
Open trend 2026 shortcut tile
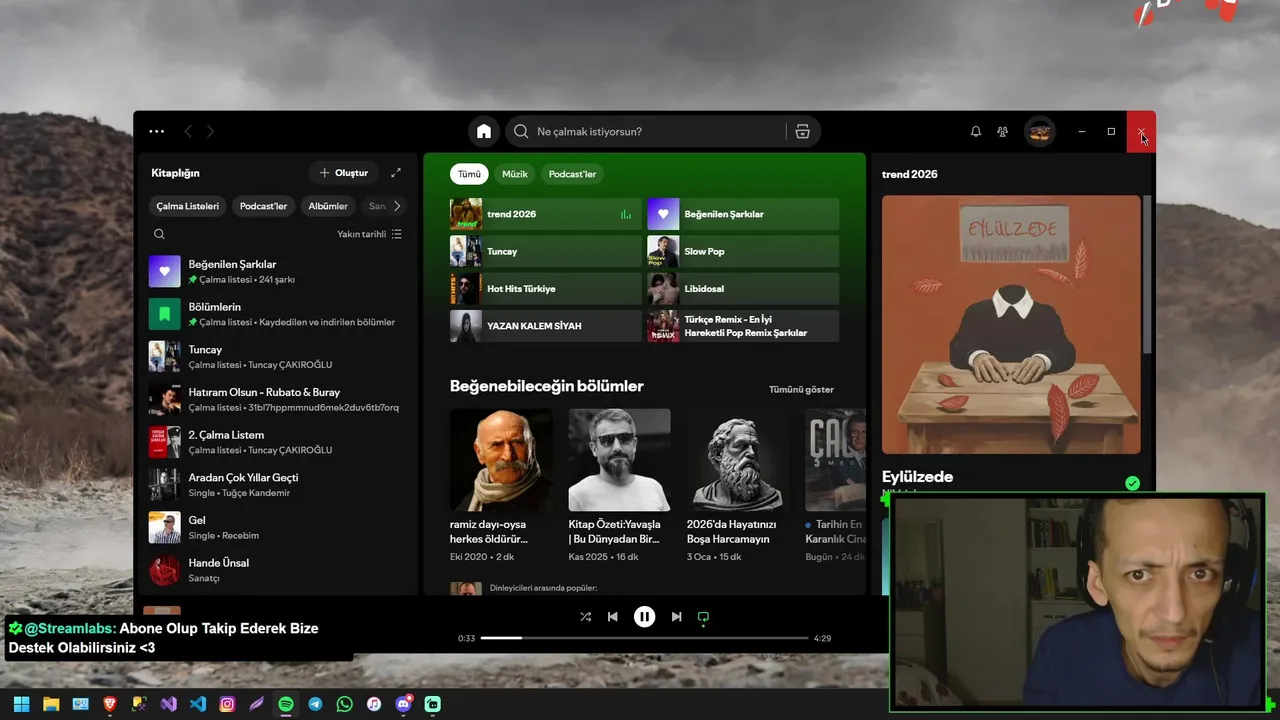546,214
